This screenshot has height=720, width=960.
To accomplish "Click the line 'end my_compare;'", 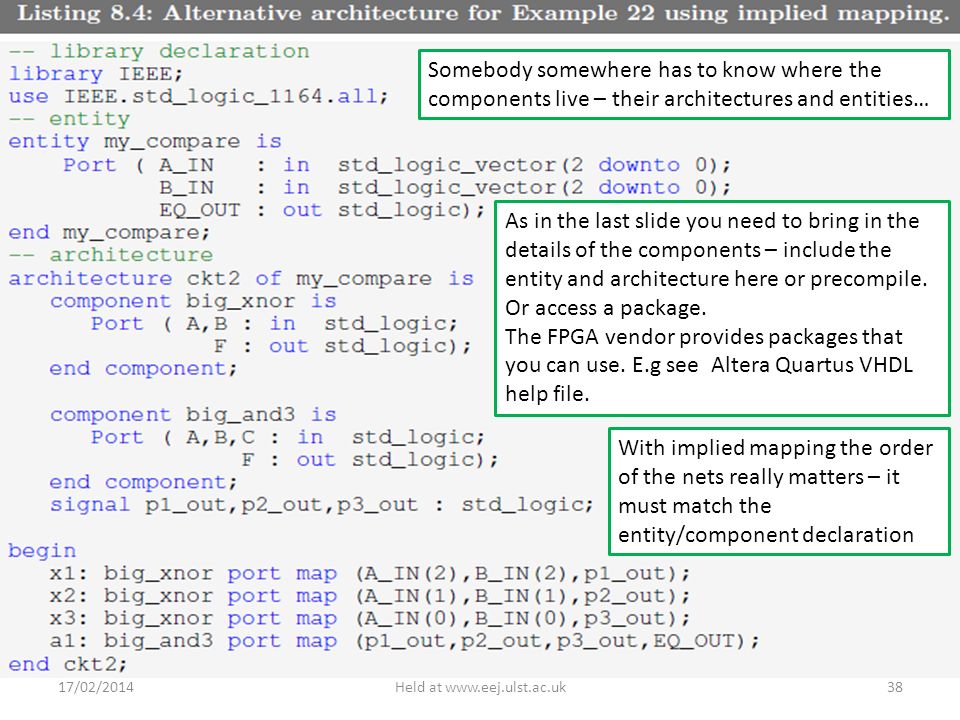I will (109, 233).
